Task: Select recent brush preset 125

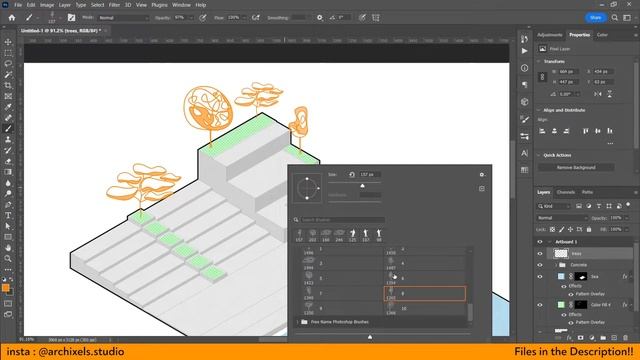Action: [x=352, y=235]
